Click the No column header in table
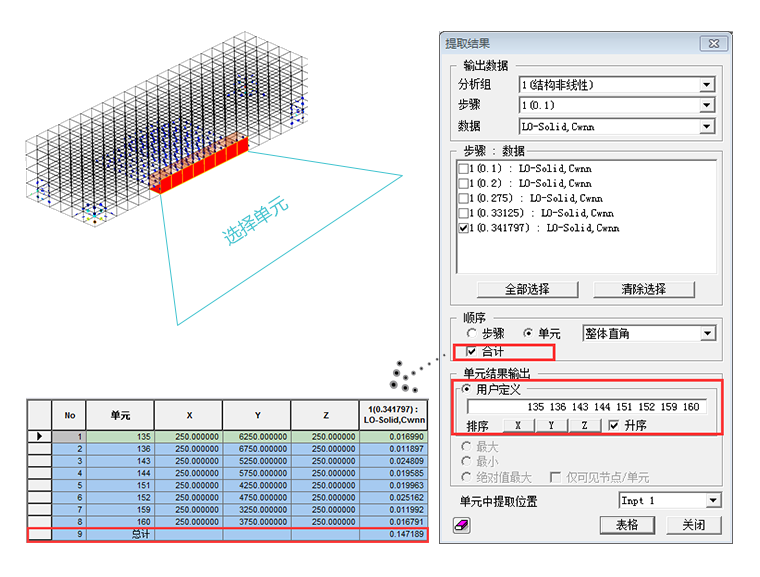Viewport: 760px width, 577px height. point(69,416)
